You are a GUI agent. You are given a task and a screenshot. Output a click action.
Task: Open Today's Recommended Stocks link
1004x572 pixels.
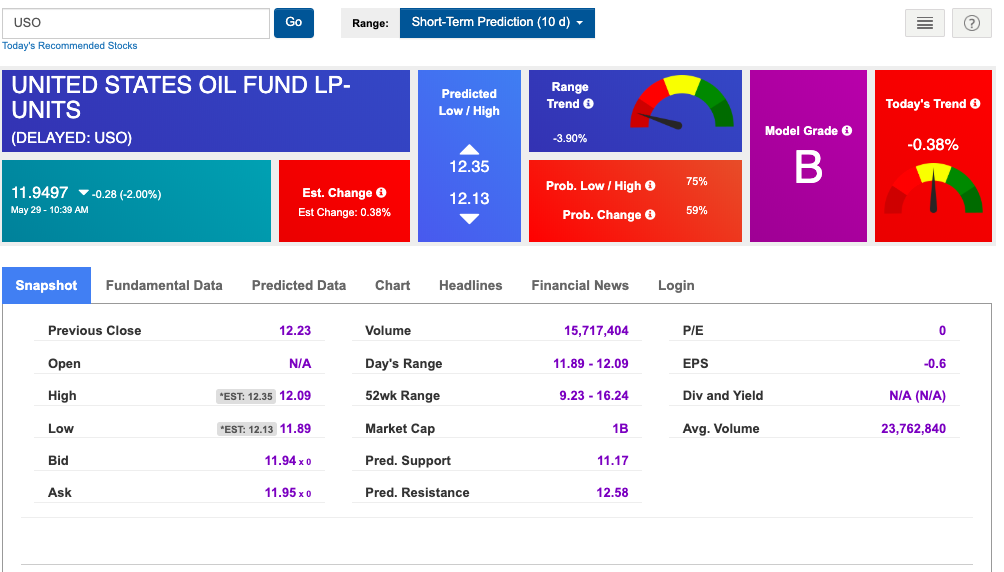(70, 45)
